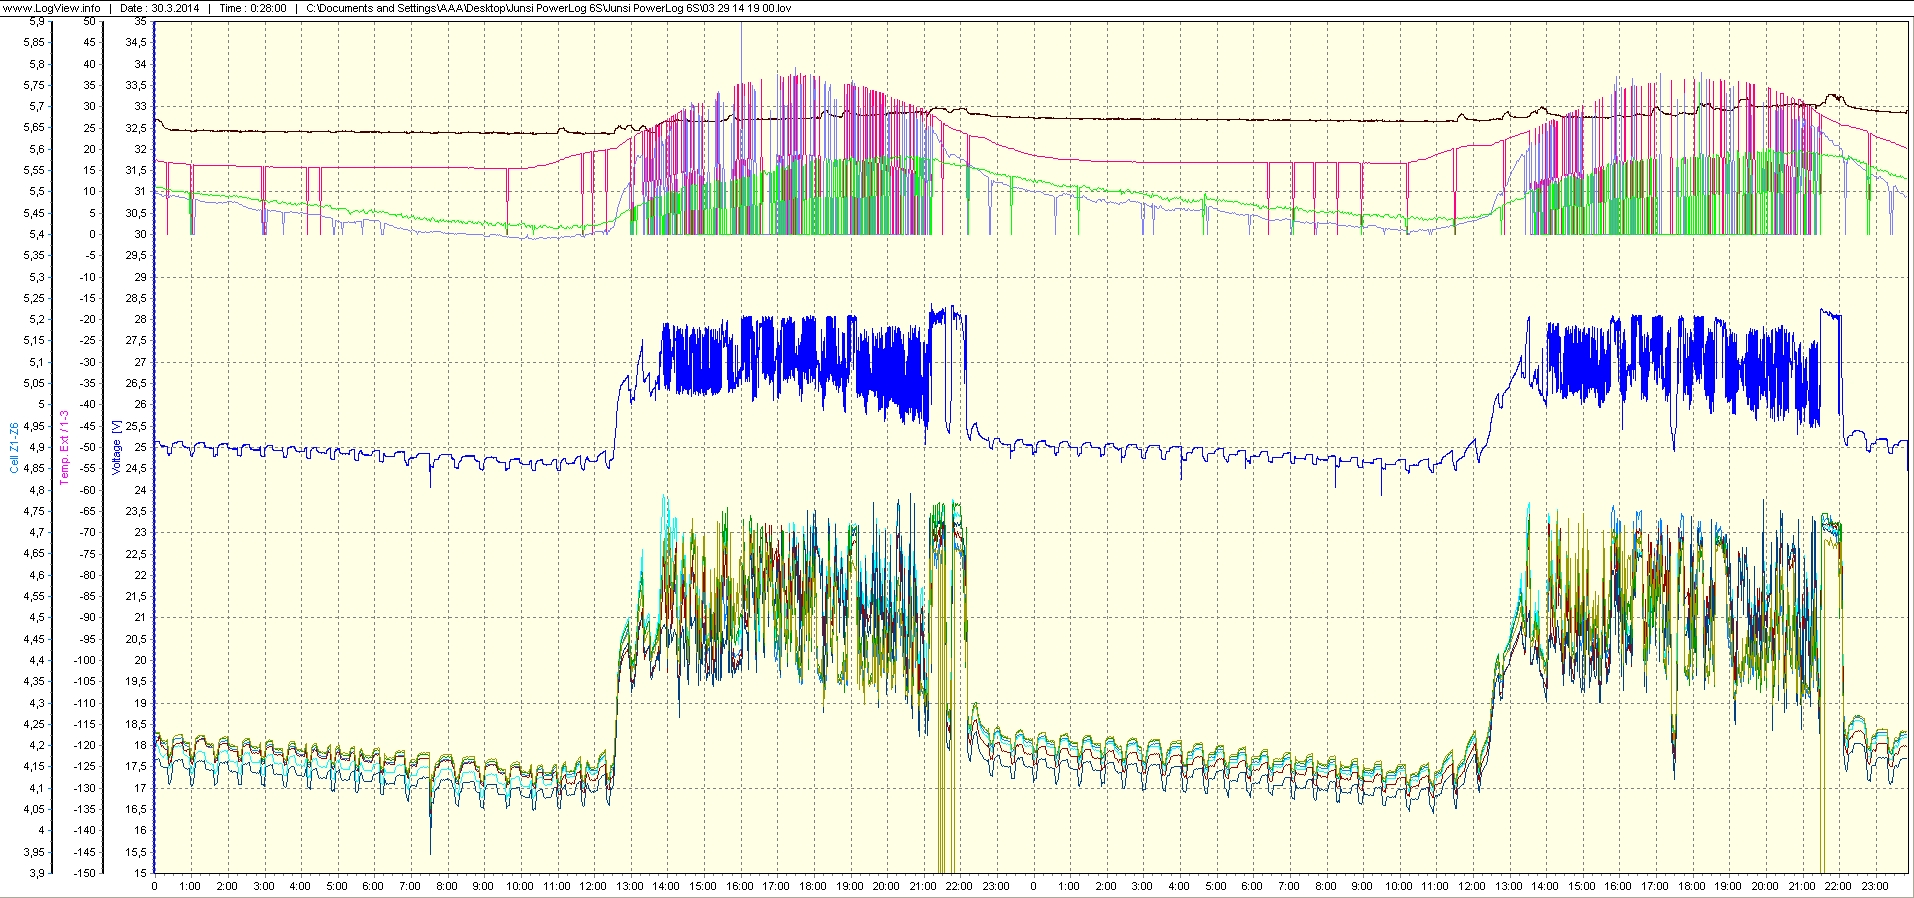
Task: Click the 34,5 value on voltage axis
Action: coord(135,43)
